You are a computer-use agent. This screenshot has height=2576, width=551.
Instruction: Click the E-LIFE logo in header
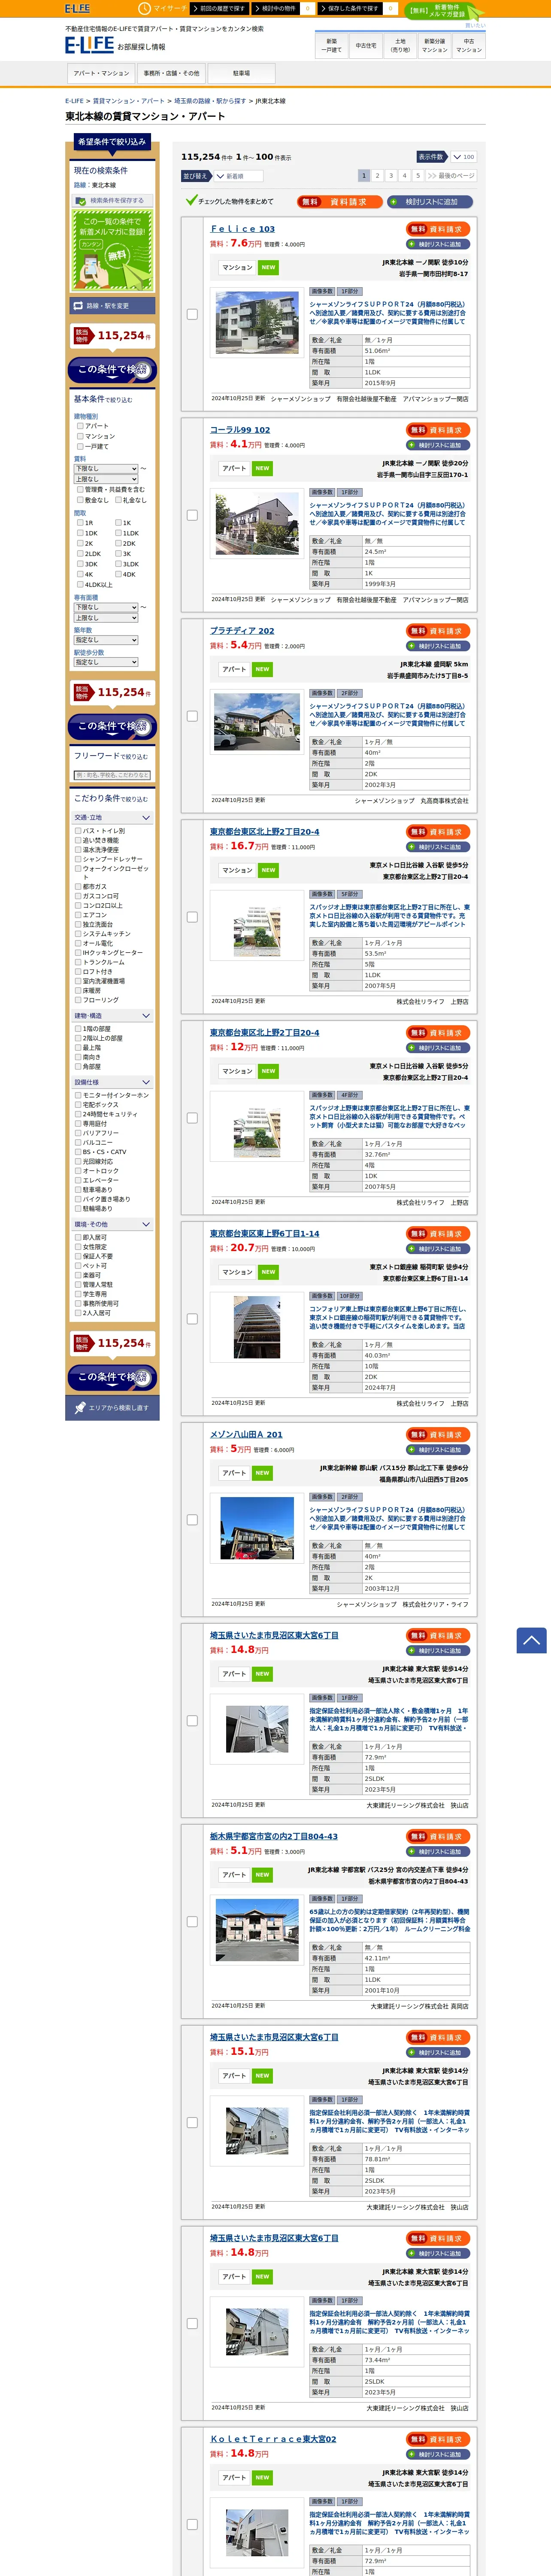point(89,45)
